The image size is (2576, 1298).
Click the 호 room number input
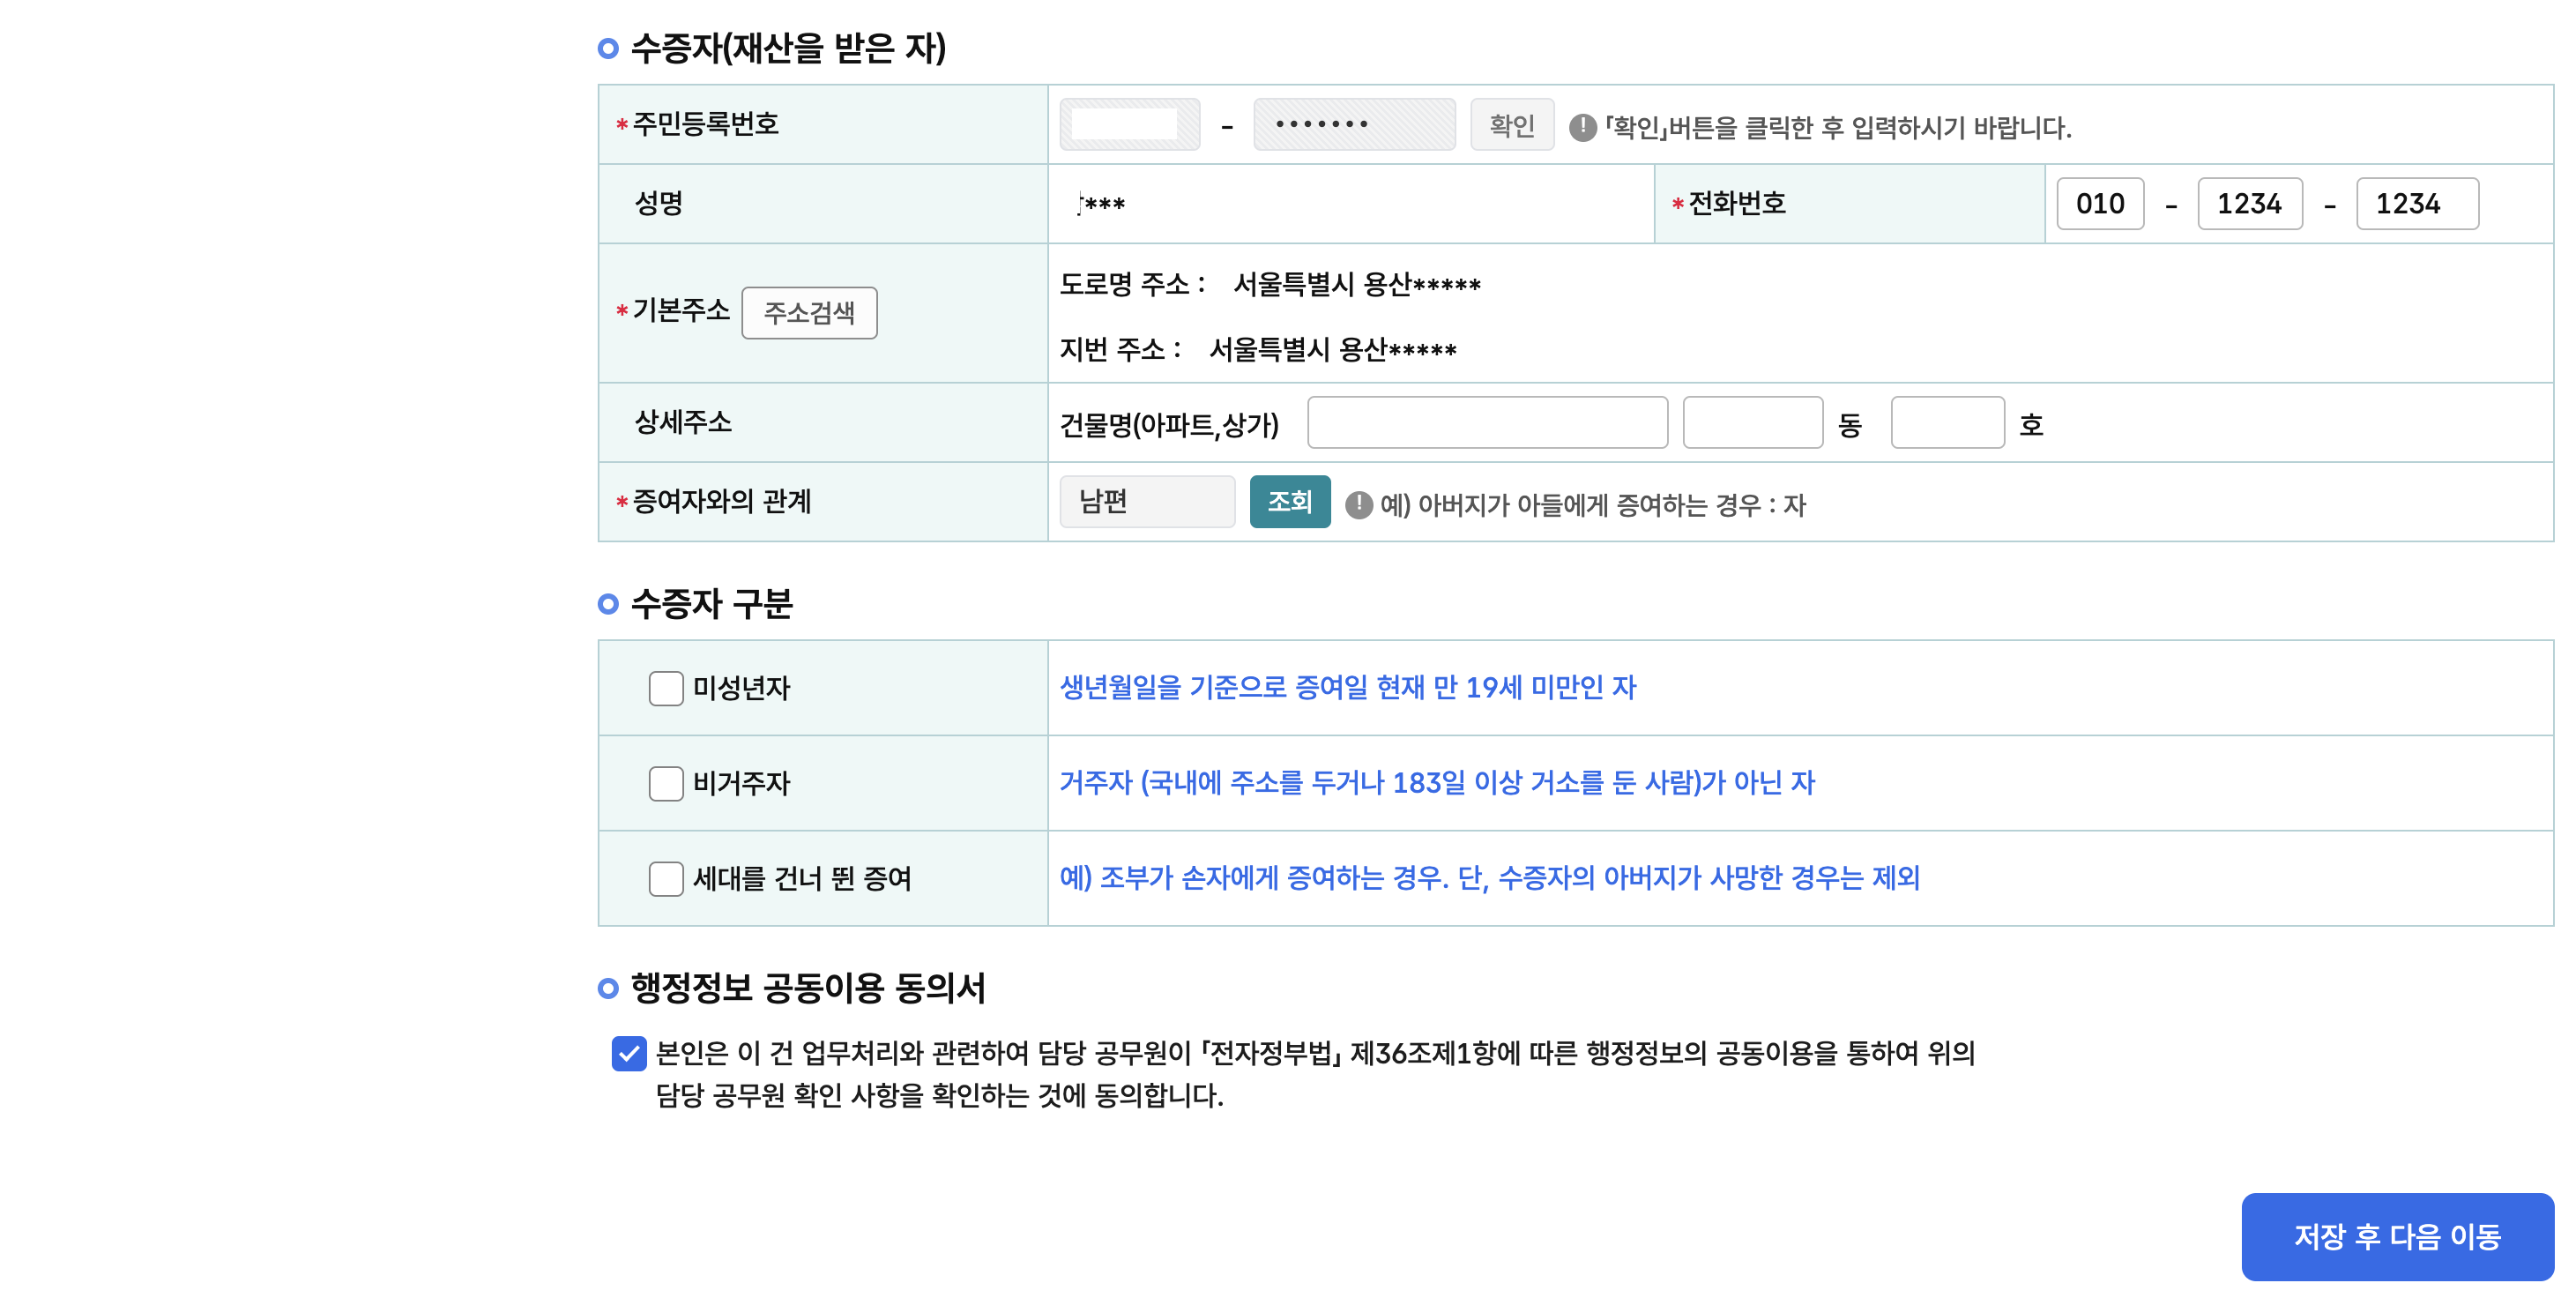(1947, 423)
